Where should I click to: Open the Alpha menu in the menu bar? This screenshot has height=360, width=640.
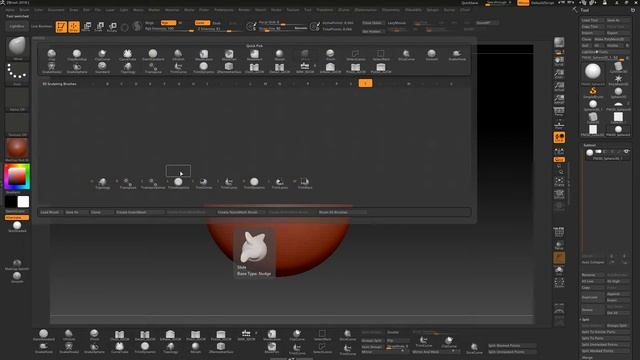(x=10, y=10)
